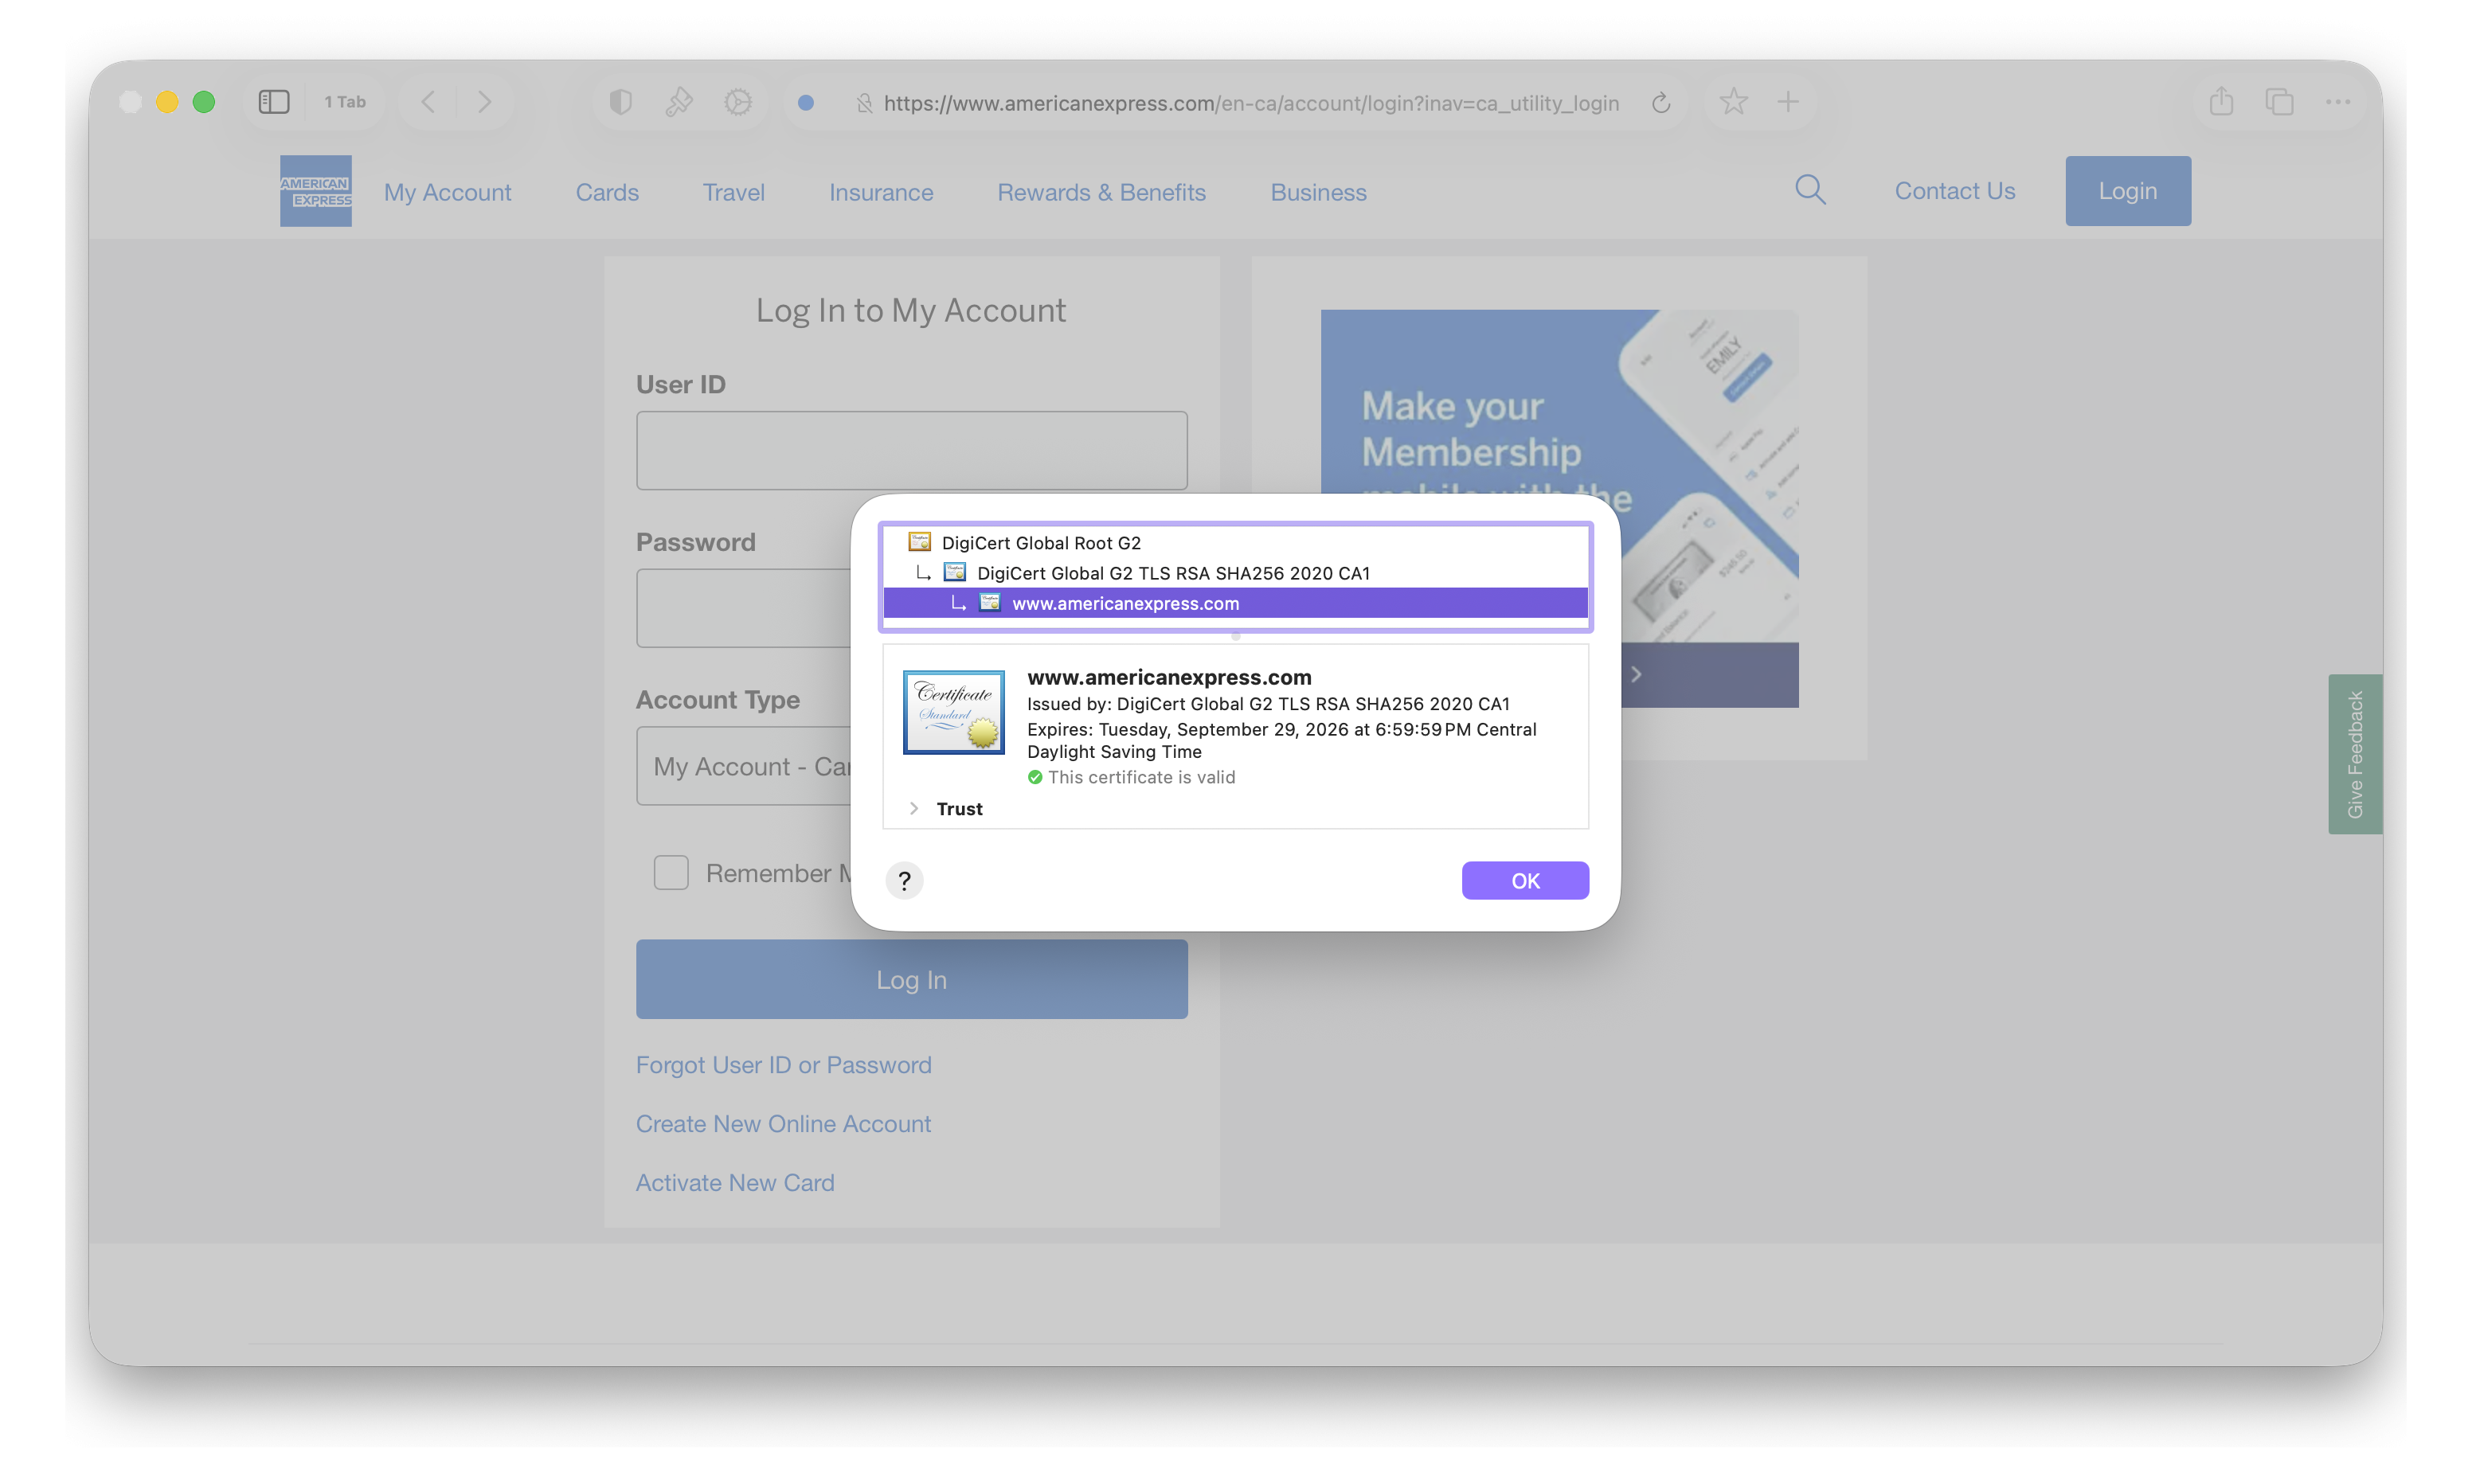Click in the User ID field
The image size is (2472, 1484).
tap(911, 450)
